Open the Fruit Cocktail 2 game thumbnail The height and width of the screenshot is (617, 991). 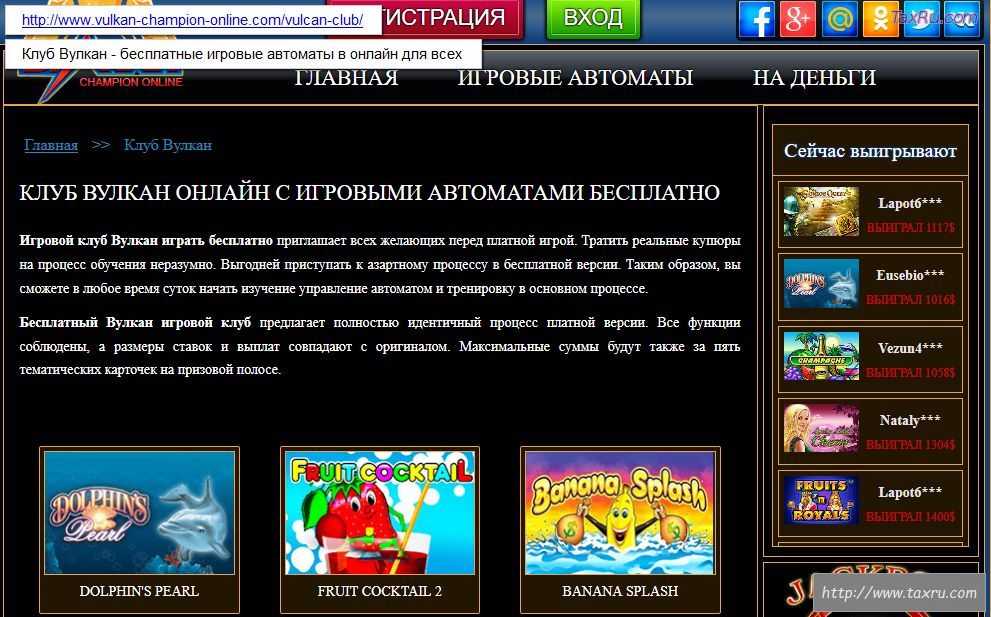click(x=379, y=512)
